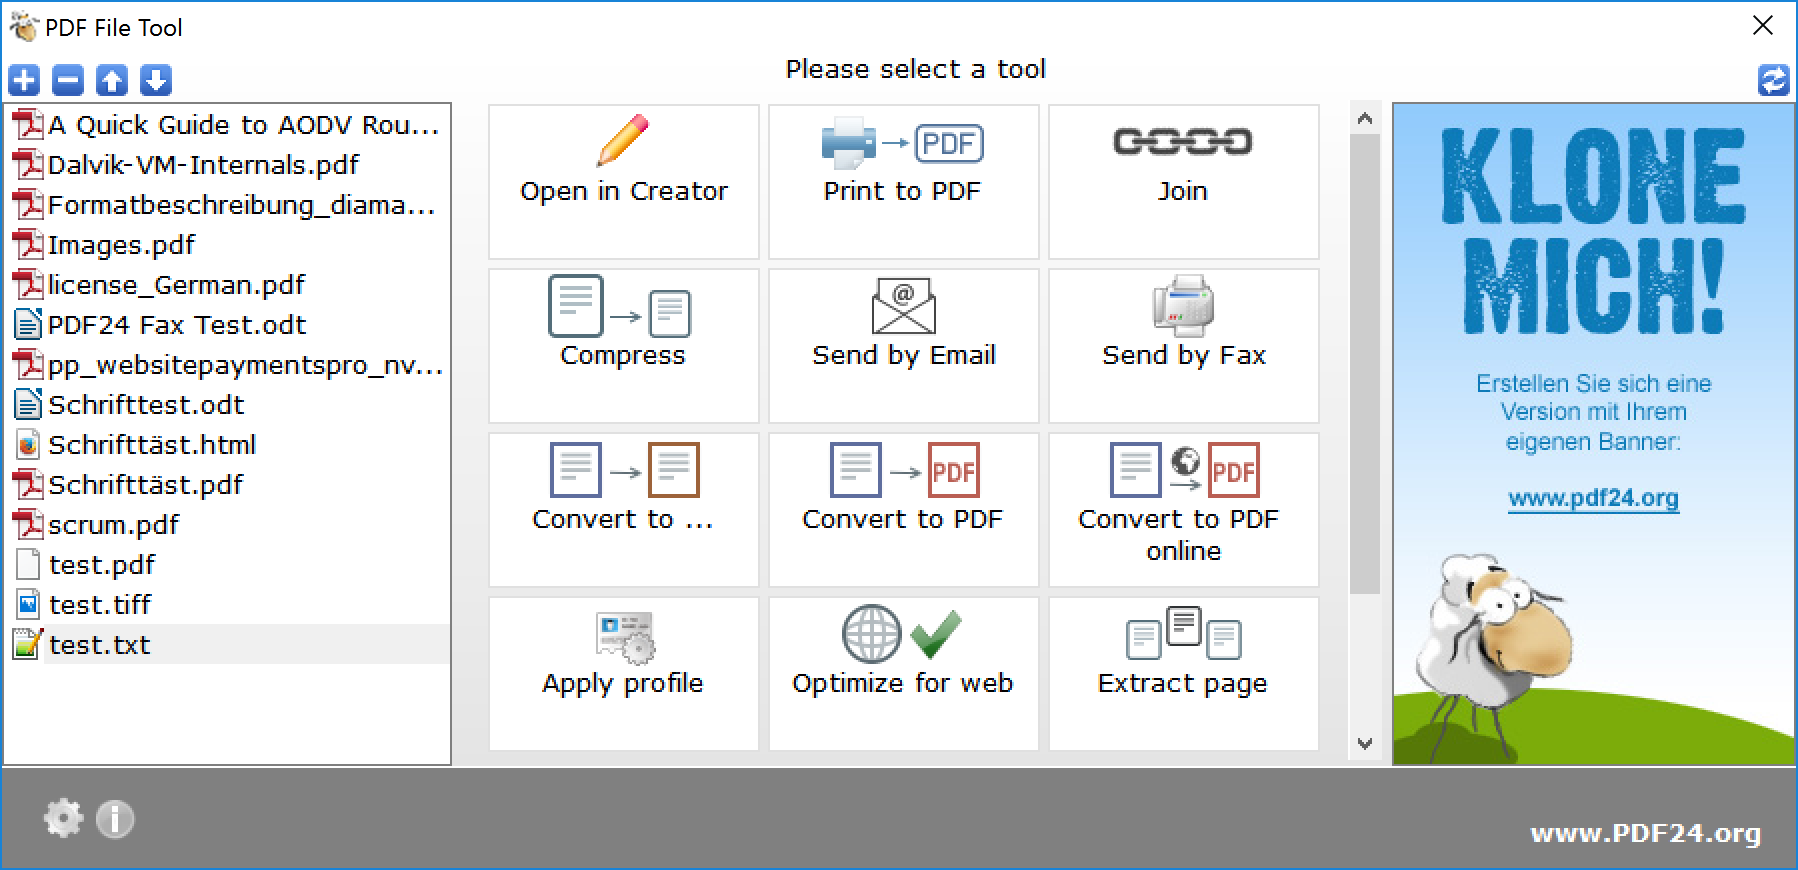Click the notepad icon beside test.txt
This screenshot has width=1798, height=870.
pyautogui.click(x=28, y=645)
